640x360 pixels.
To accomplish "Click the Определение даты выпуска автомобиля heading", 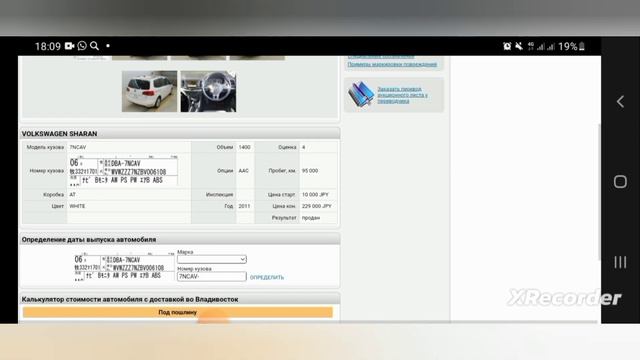I will point(89,240).
